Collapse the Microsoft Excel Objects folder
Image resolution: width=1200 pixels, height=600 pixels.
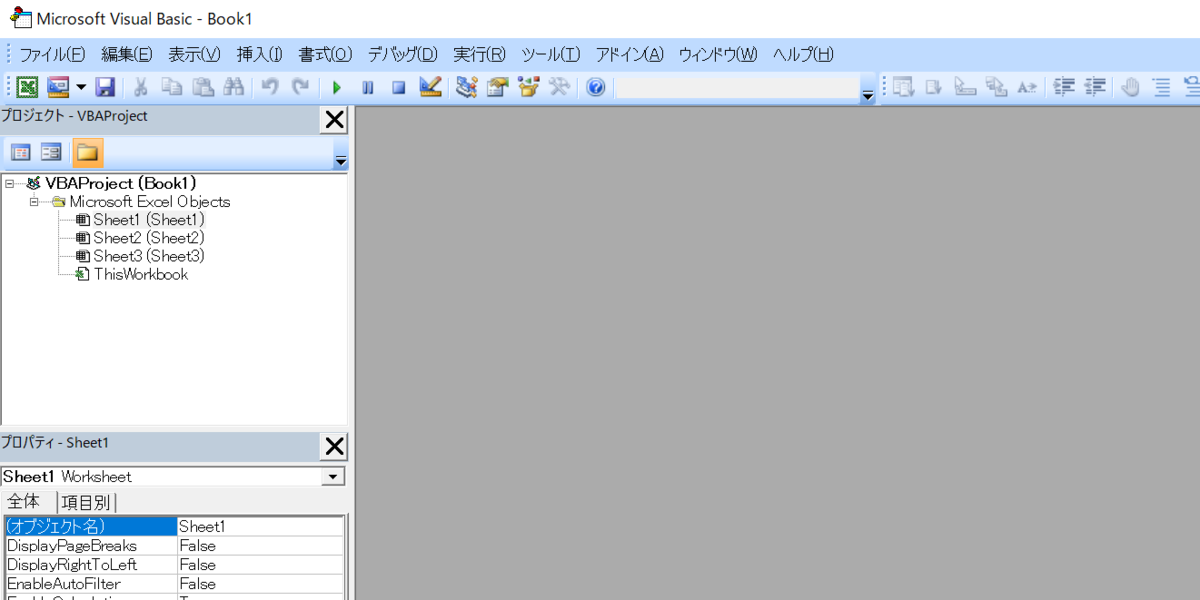(x=35, y=201)
